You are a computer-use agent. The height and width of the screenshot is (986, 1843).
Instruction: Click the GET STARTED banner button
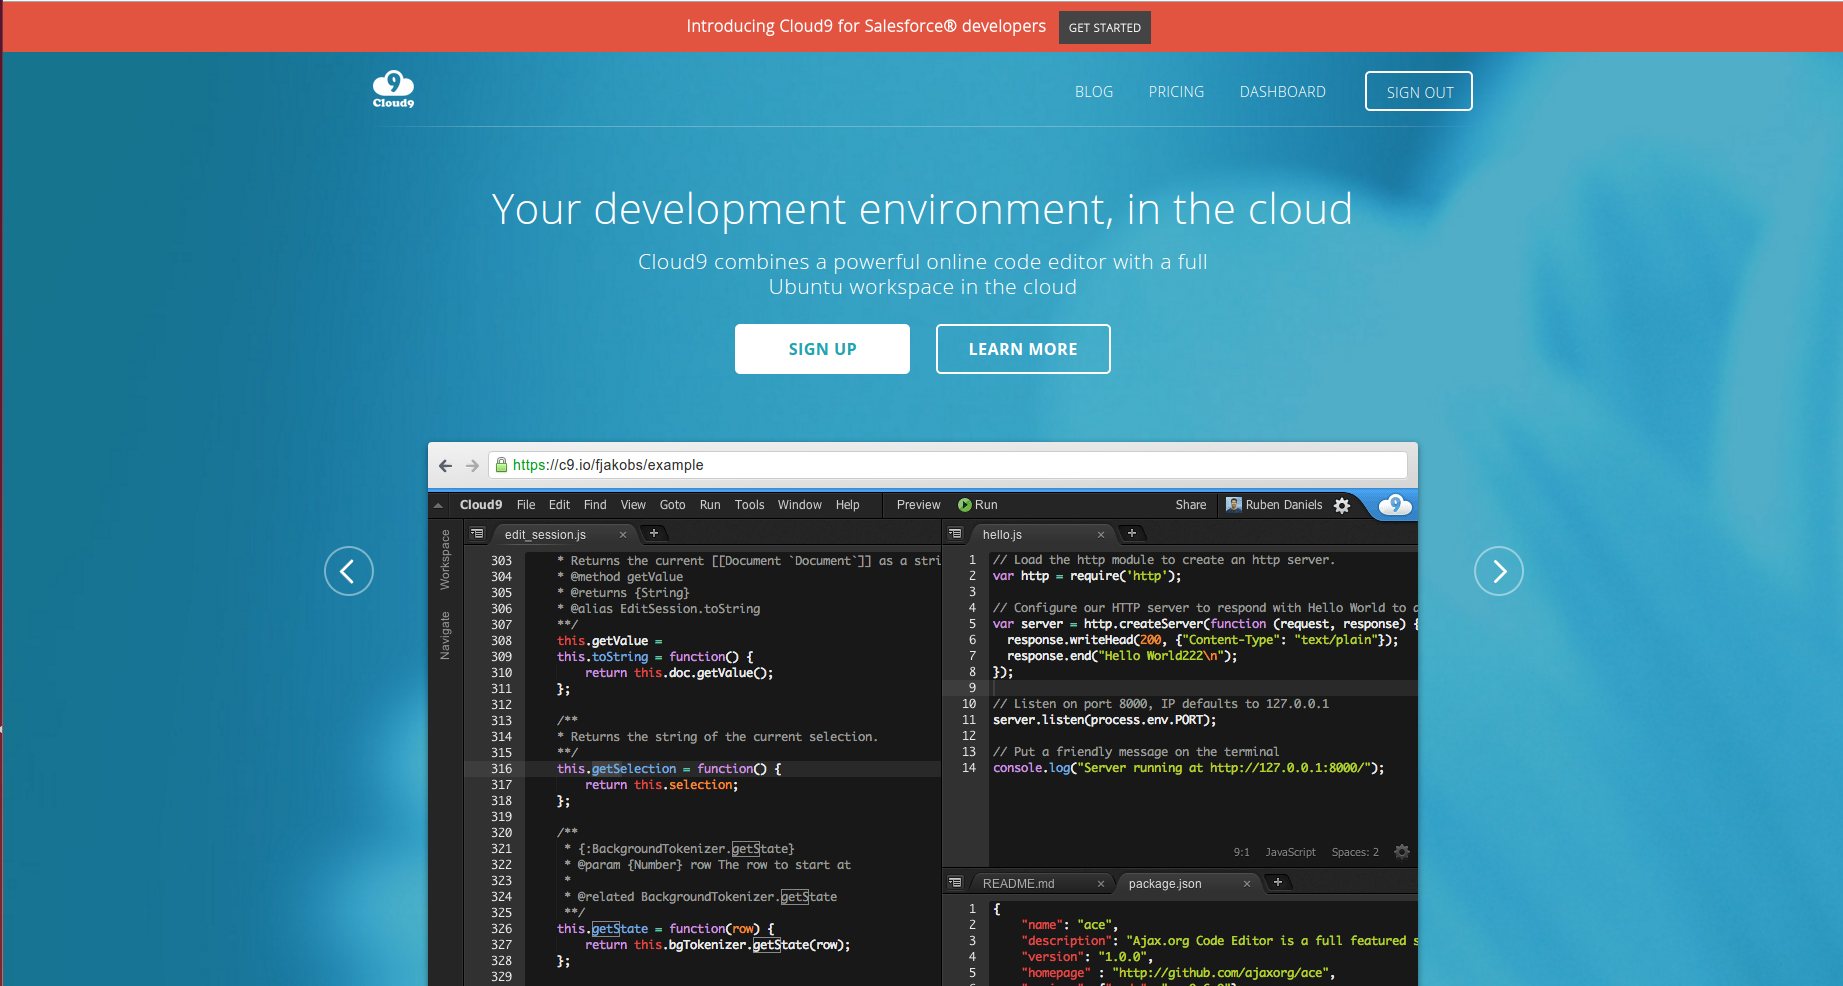point(1105,28)
